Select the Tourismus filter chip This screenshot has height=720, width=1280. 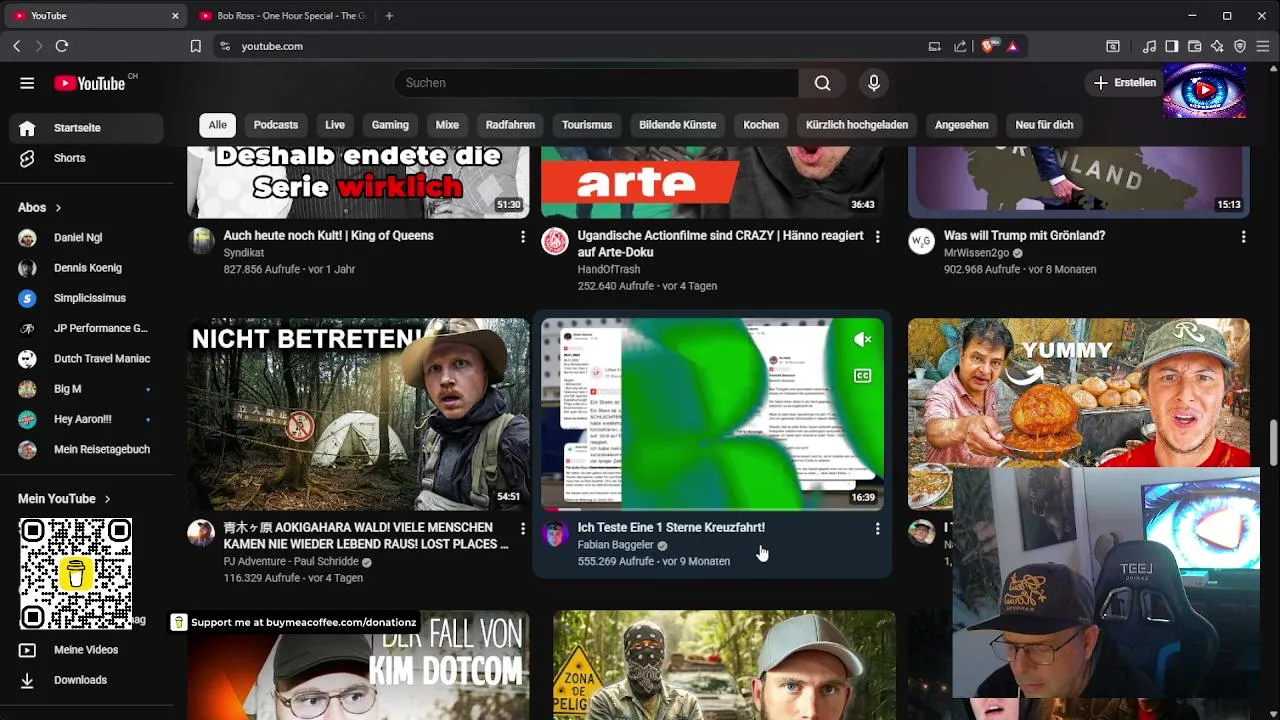(587, 125)
